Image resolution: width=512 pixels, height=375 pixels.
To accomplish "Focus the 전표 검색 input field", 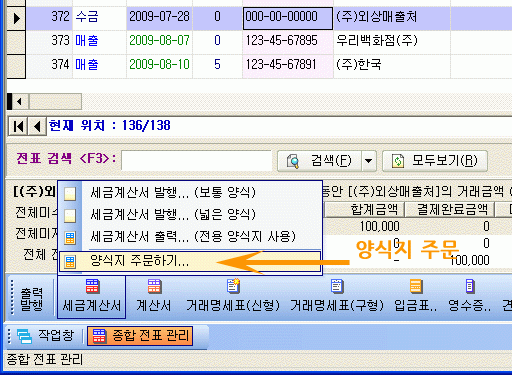I will (196, 161).
